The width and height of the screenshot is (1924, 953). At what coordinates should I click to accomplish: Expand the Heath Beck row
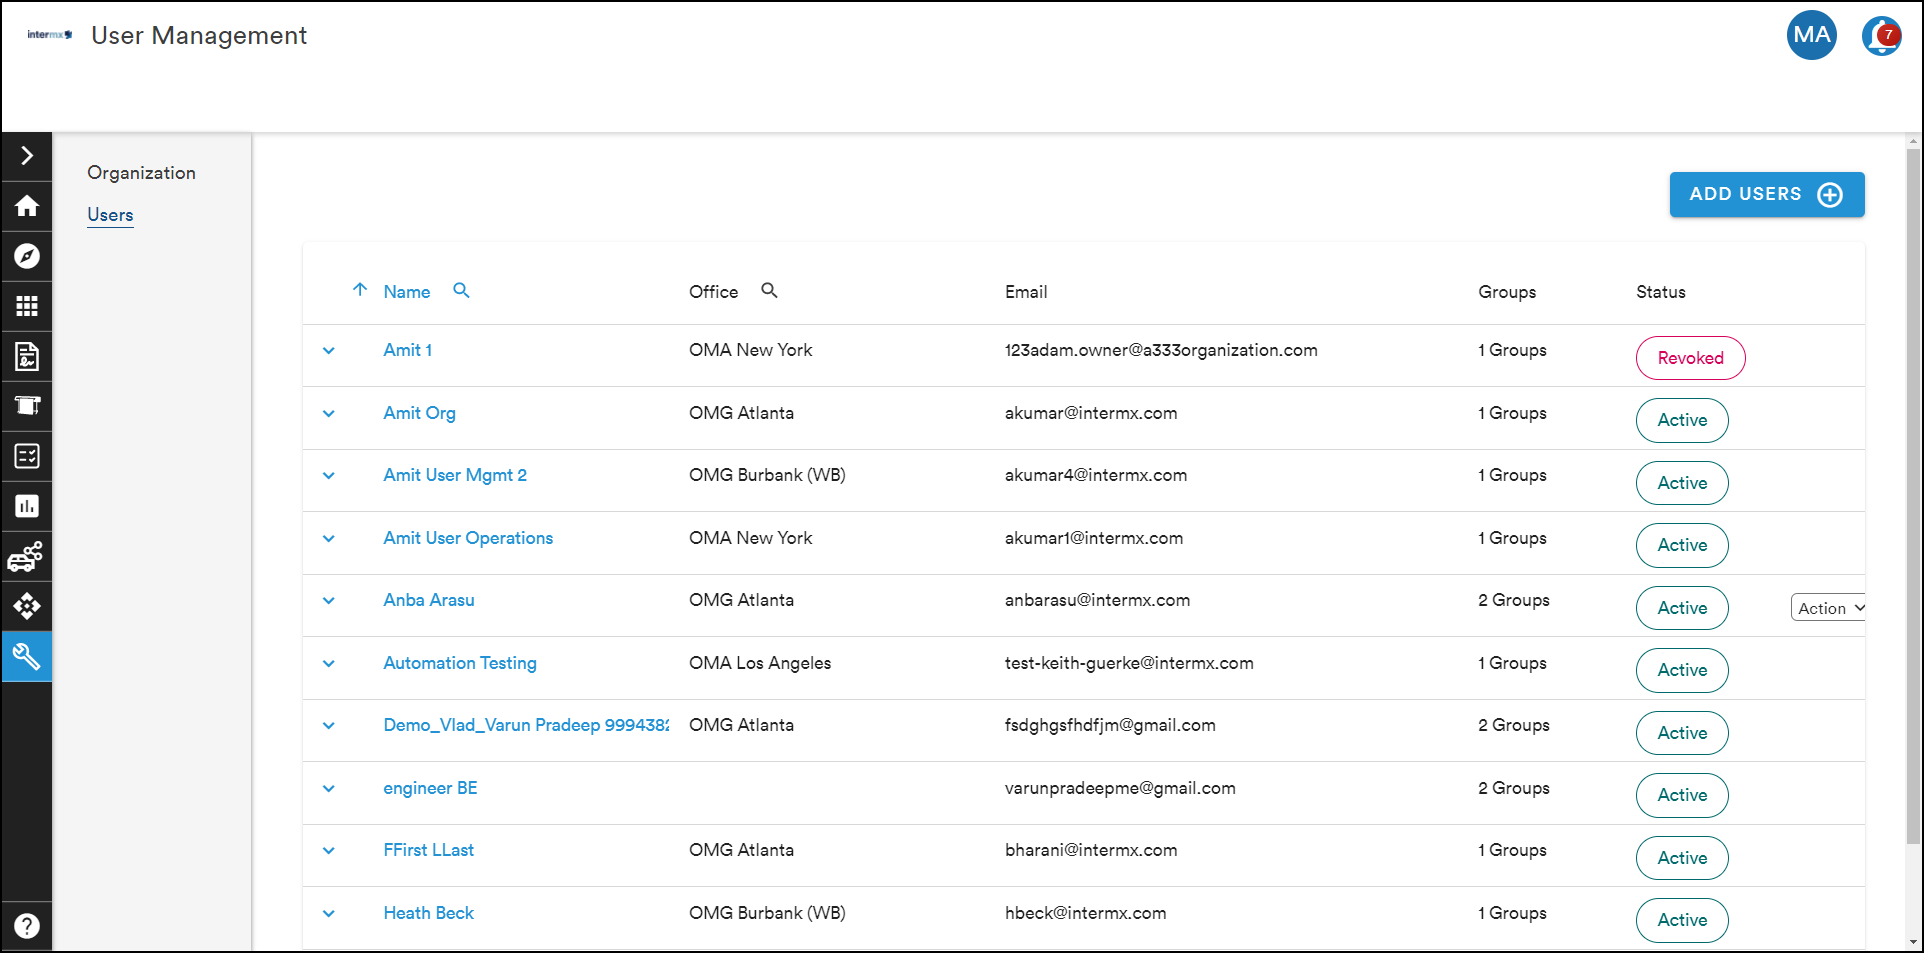pos(329,914)
